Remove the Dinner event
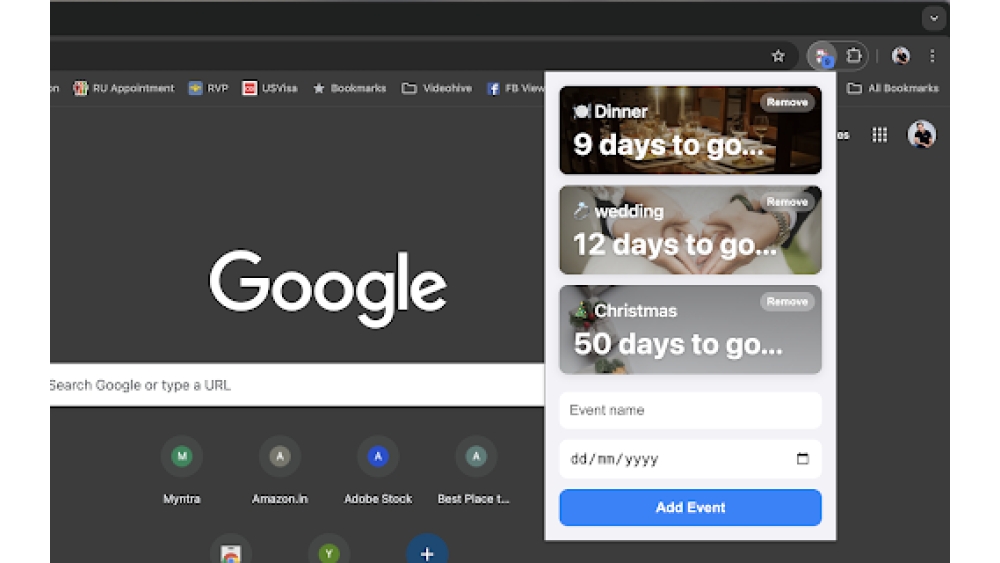 coord(787,102)
